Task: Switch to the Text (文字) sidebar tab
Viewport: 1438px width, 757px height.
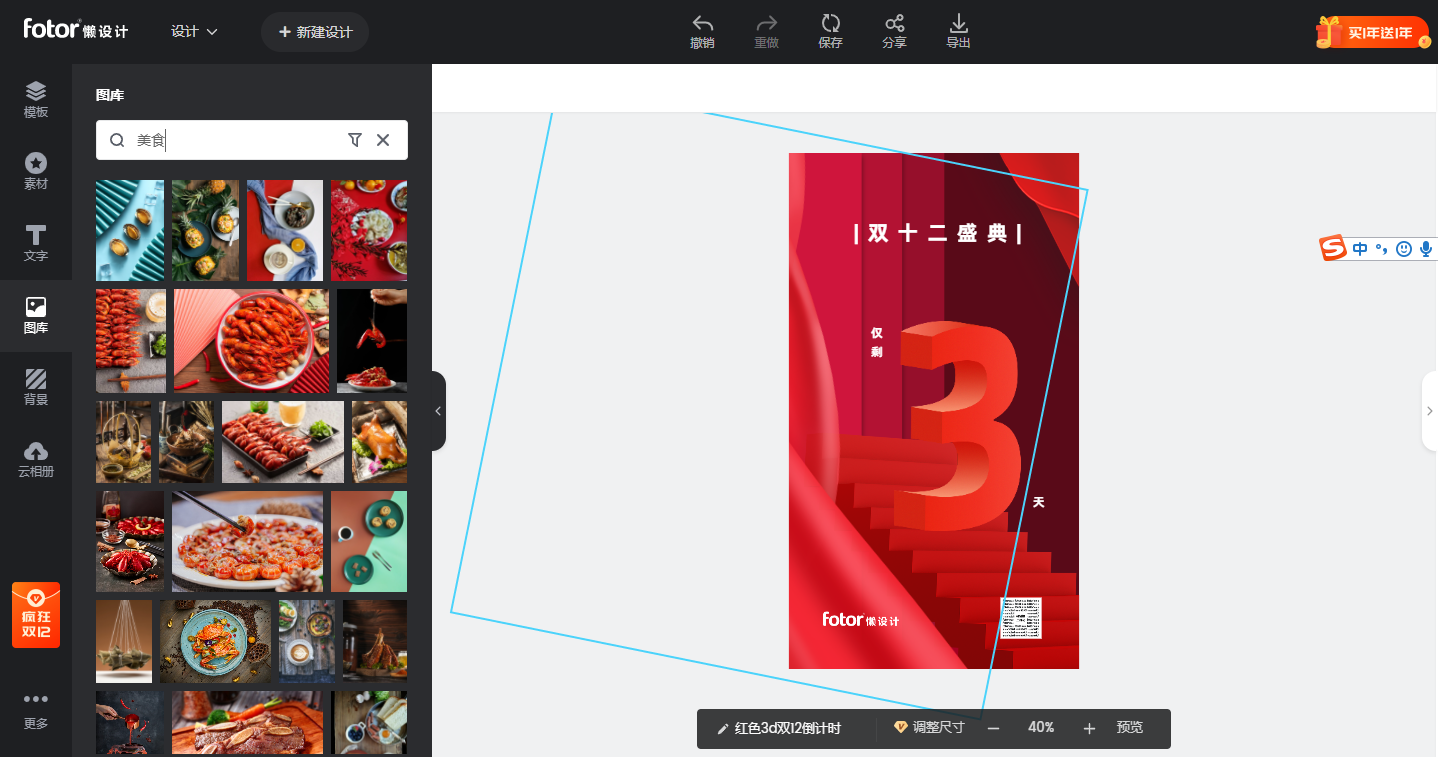Action: point(36,244)
